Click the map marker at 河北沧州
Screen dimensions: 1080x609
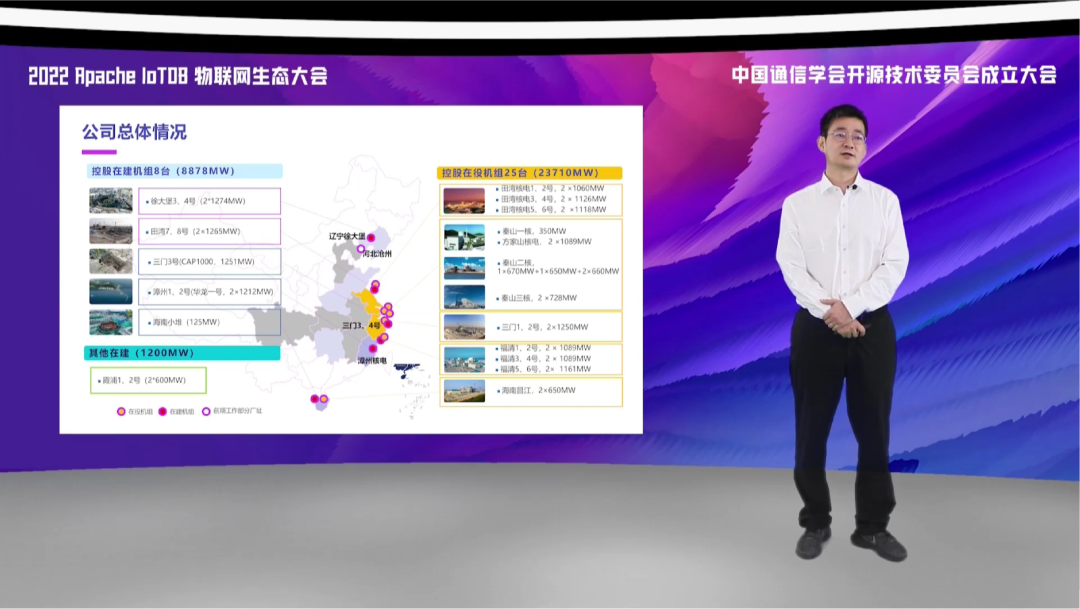[x=360, y=251]
